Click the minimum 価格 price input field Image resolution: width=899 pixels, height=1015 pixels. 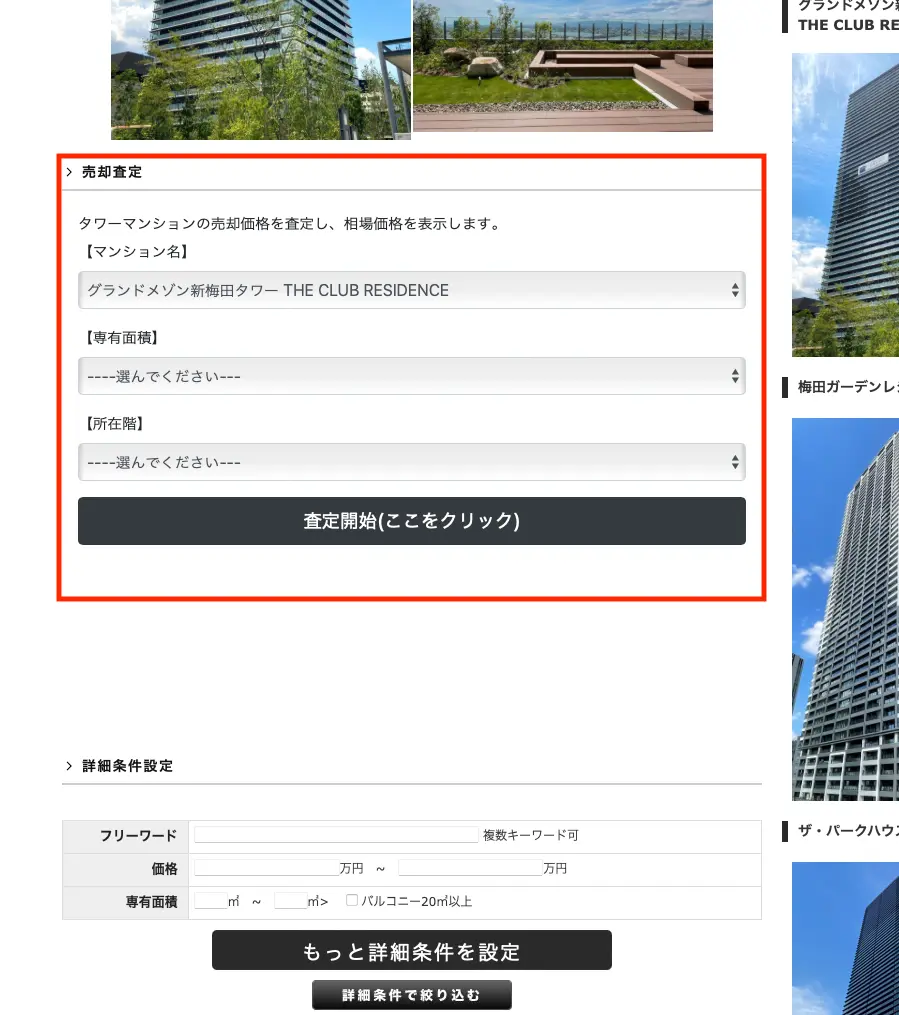[267, 868]
